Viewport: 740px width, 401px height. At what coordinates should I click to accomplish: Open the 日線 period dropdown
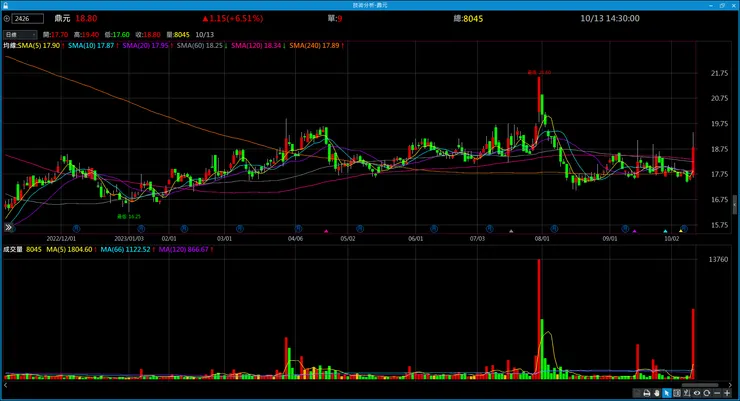tap(20, 34)
